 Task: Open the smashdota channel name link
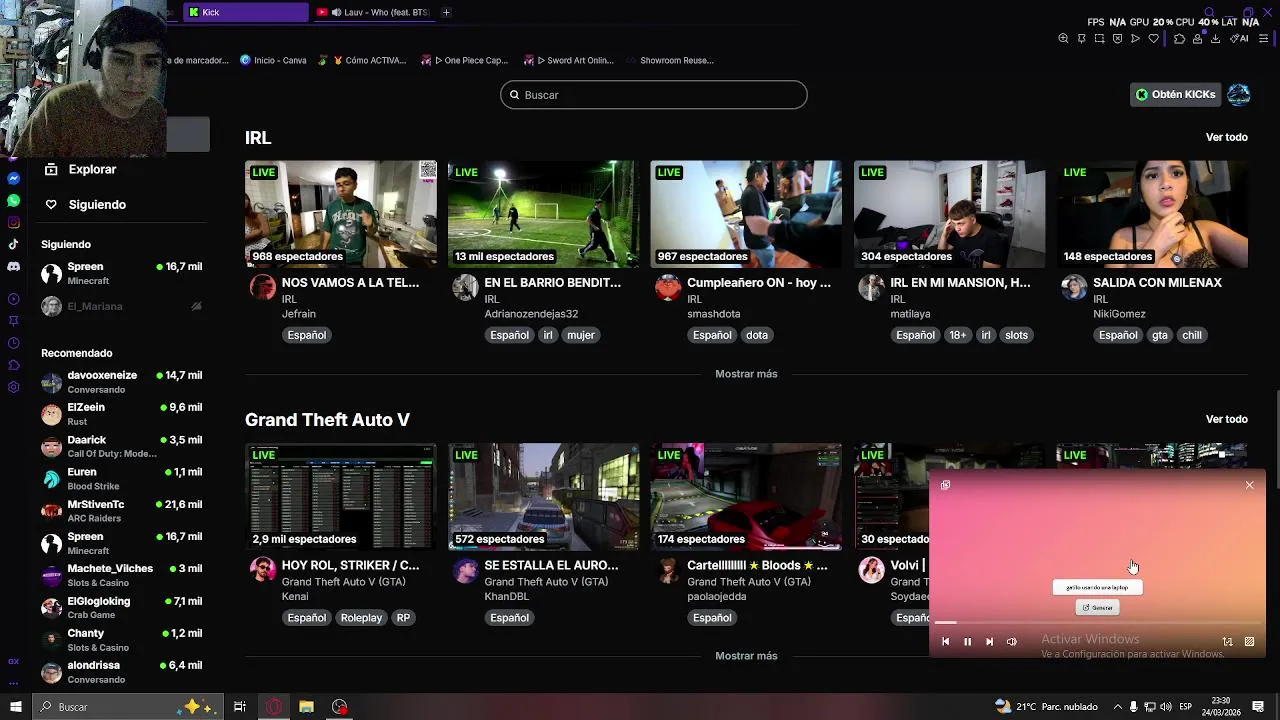(714, 314)
